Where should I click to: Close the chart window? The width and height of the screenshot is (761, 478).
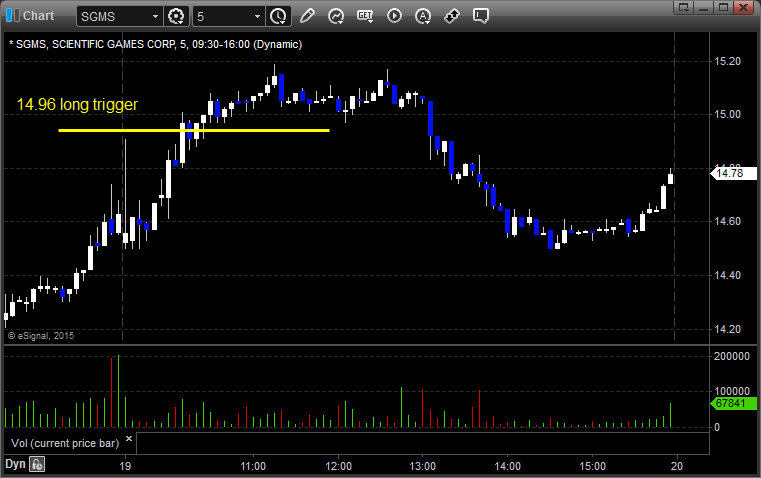click(743, 7)
